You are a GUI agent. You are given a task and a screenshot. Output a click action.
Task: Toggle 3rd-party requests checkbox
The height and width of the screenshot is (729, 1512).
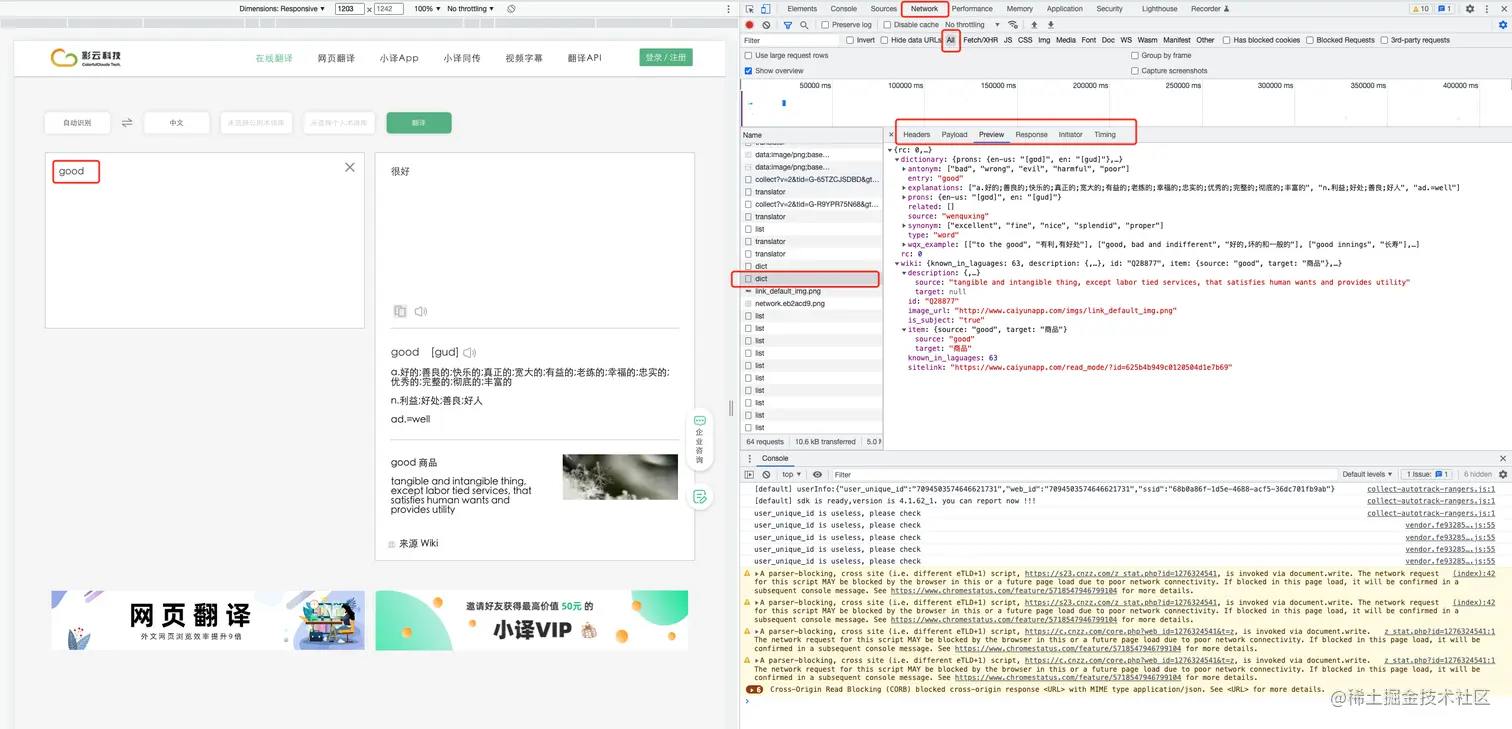click(1384, 40)
